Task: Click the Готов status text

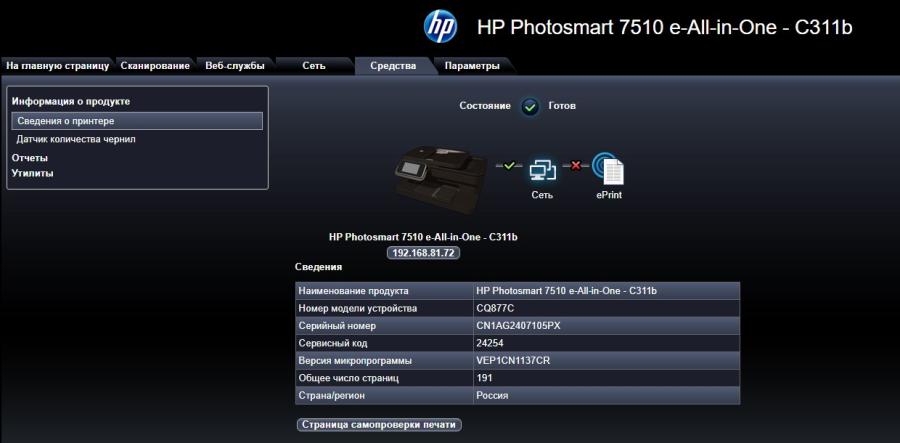Action: click(562, 106)
